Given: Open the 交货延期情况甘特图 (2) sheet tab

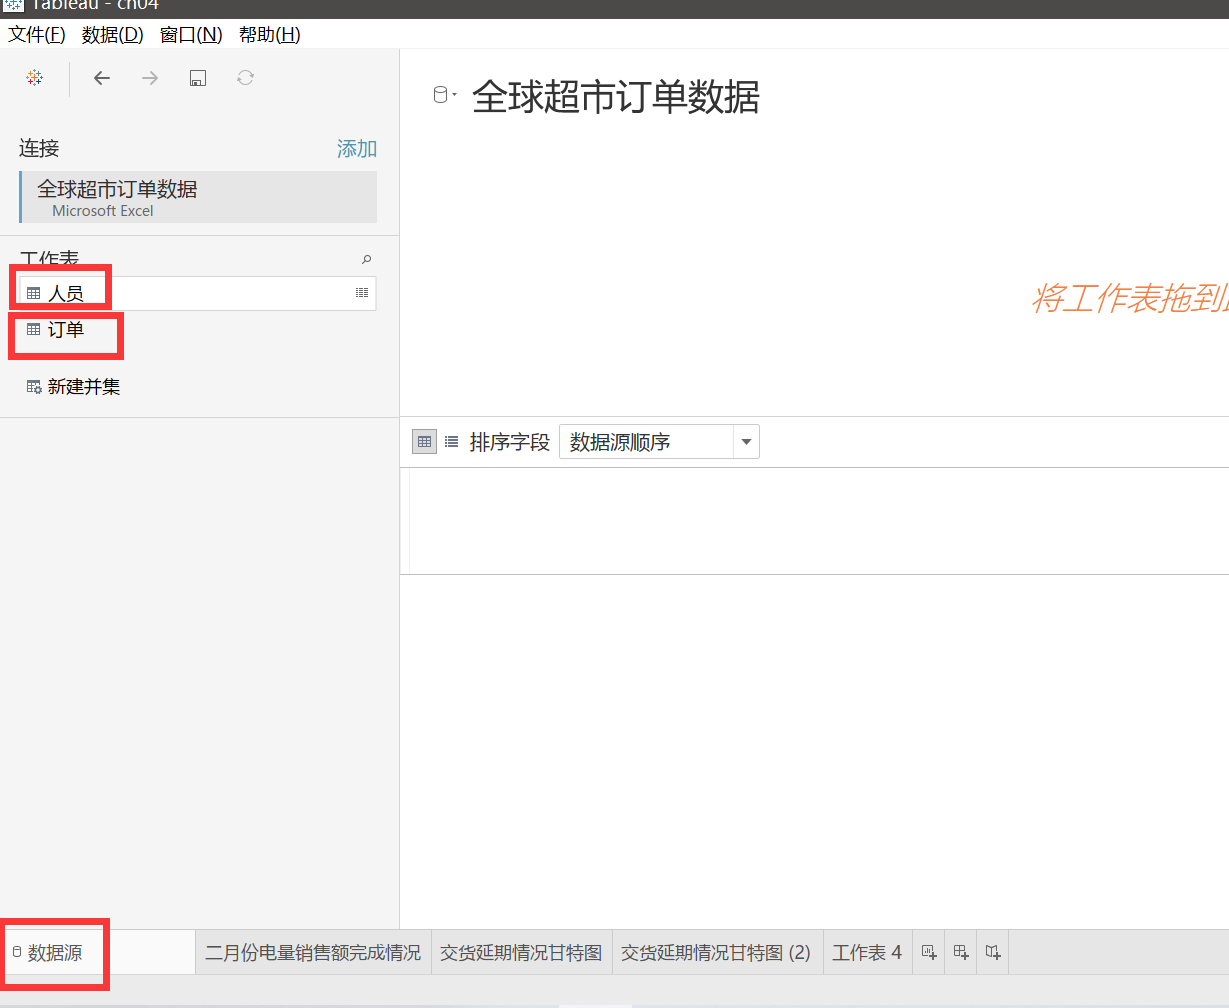Looking at the screenshot, I should [716, 953].
